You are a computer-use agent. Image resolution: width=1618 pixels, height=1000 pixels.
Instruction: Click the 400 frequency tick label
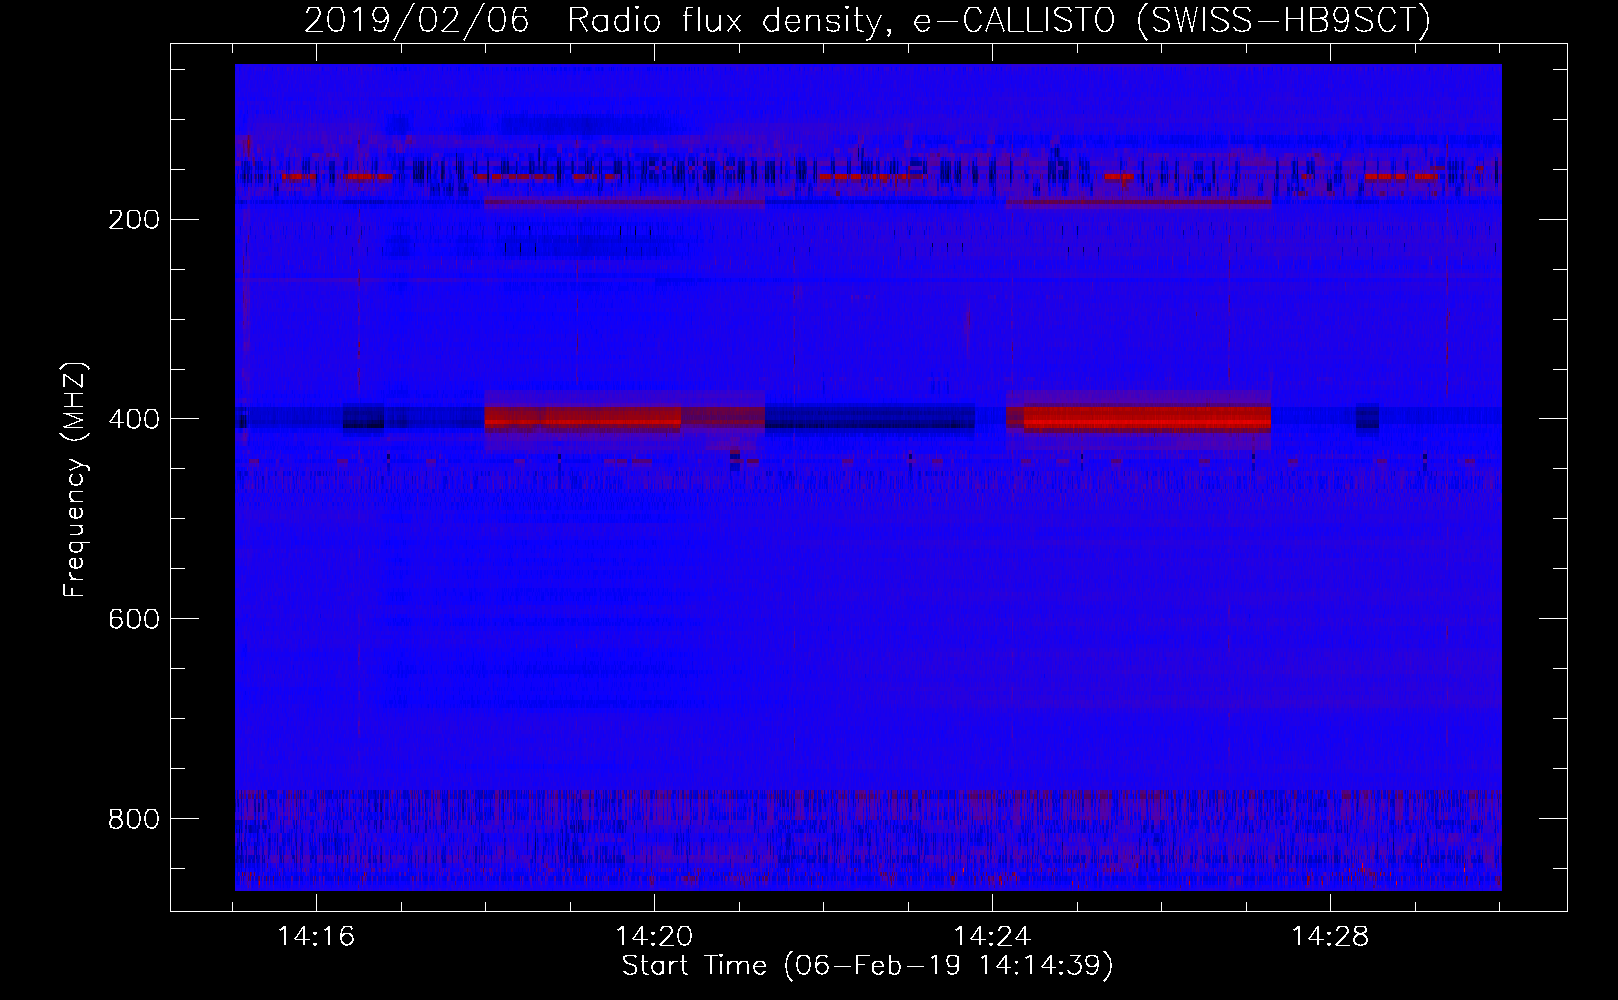133,420
